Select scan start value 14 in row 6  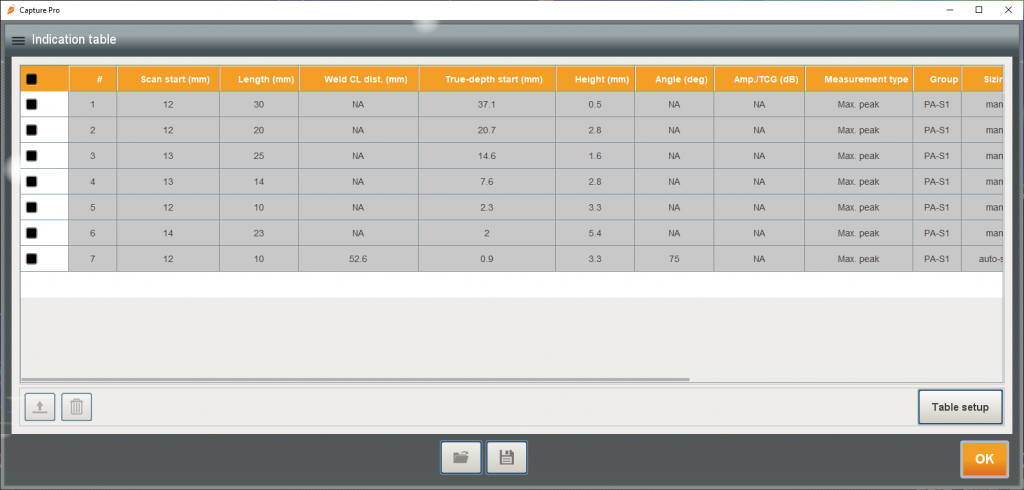[x=168, y=233]
